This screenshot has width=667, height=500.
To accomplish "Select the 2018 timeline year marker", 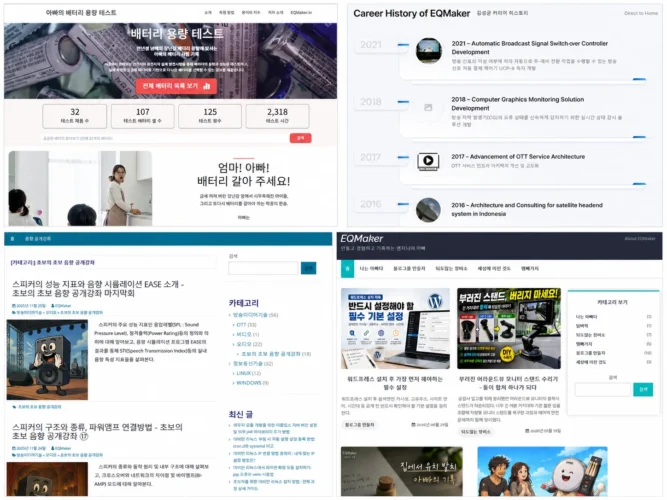I will pos(371,102).
